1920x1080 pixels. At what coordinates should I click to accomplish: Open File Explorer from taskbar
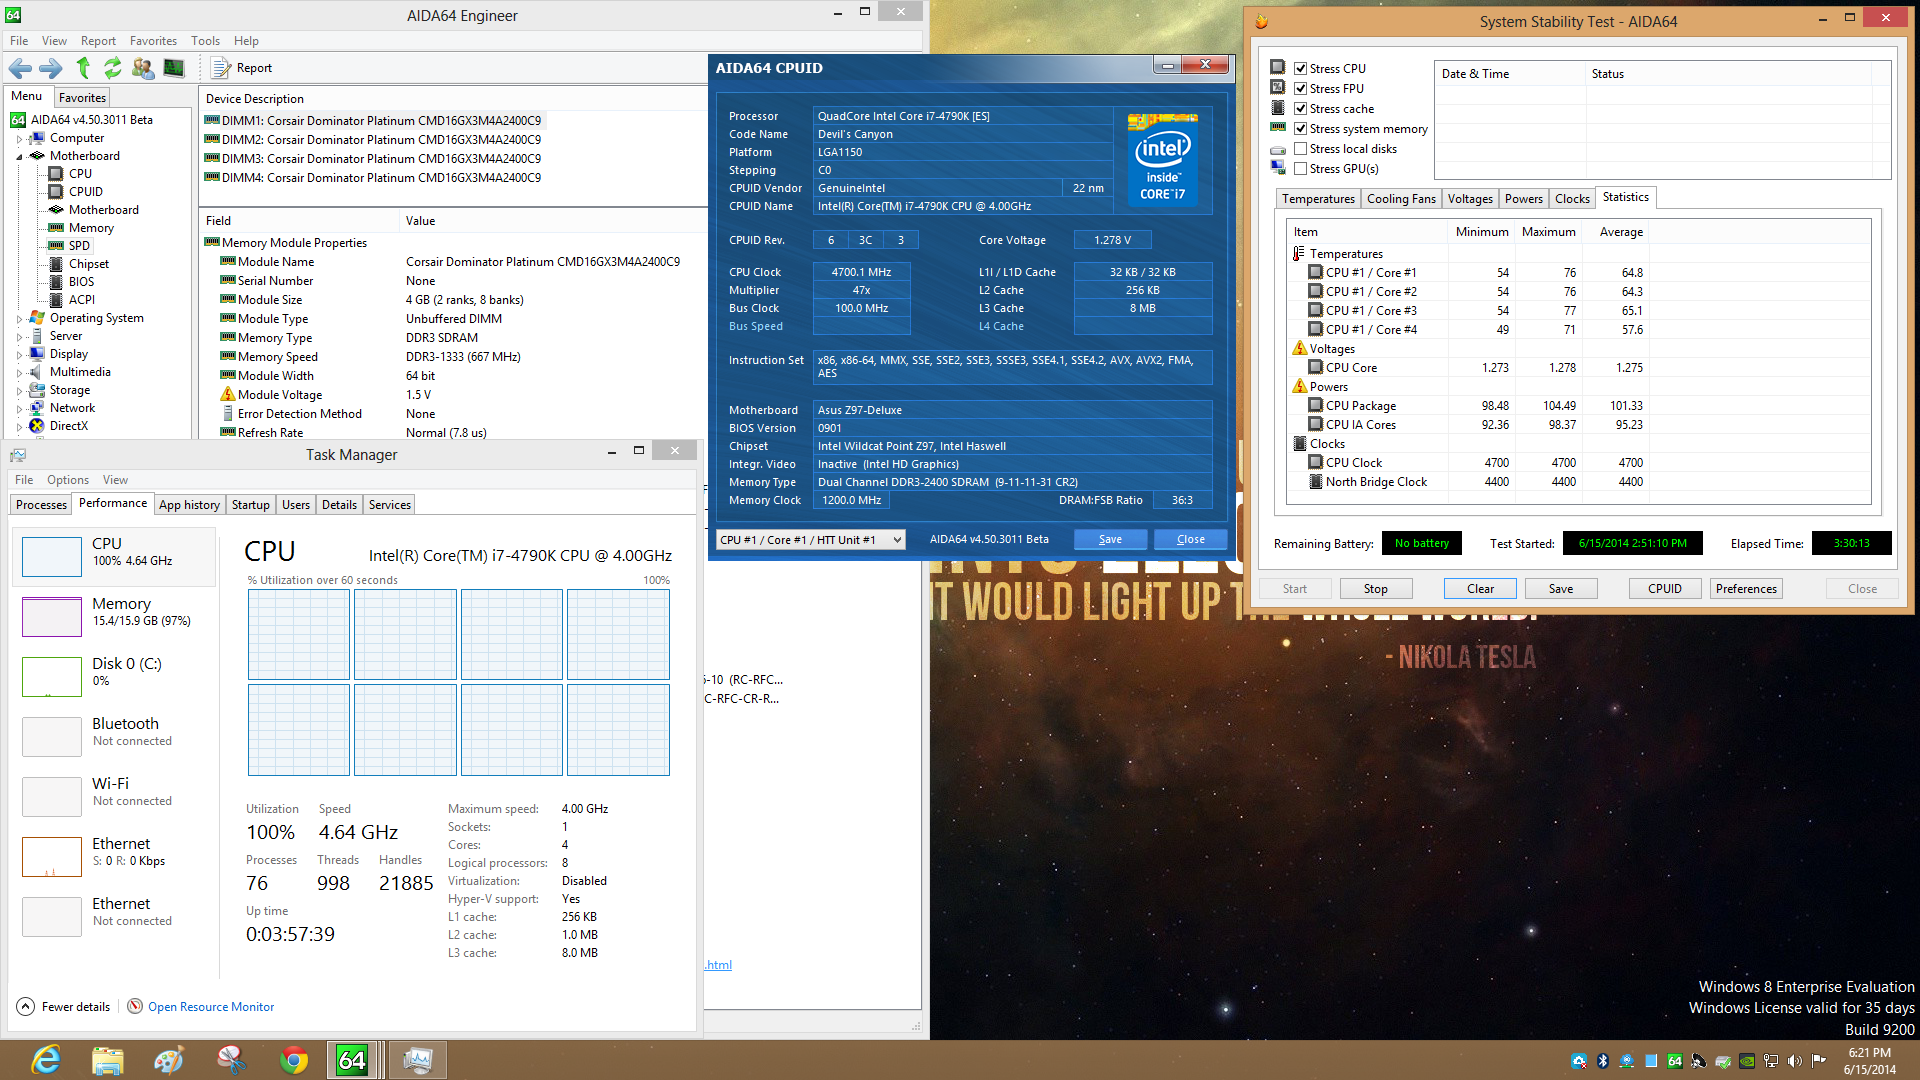coord(107,1060)
